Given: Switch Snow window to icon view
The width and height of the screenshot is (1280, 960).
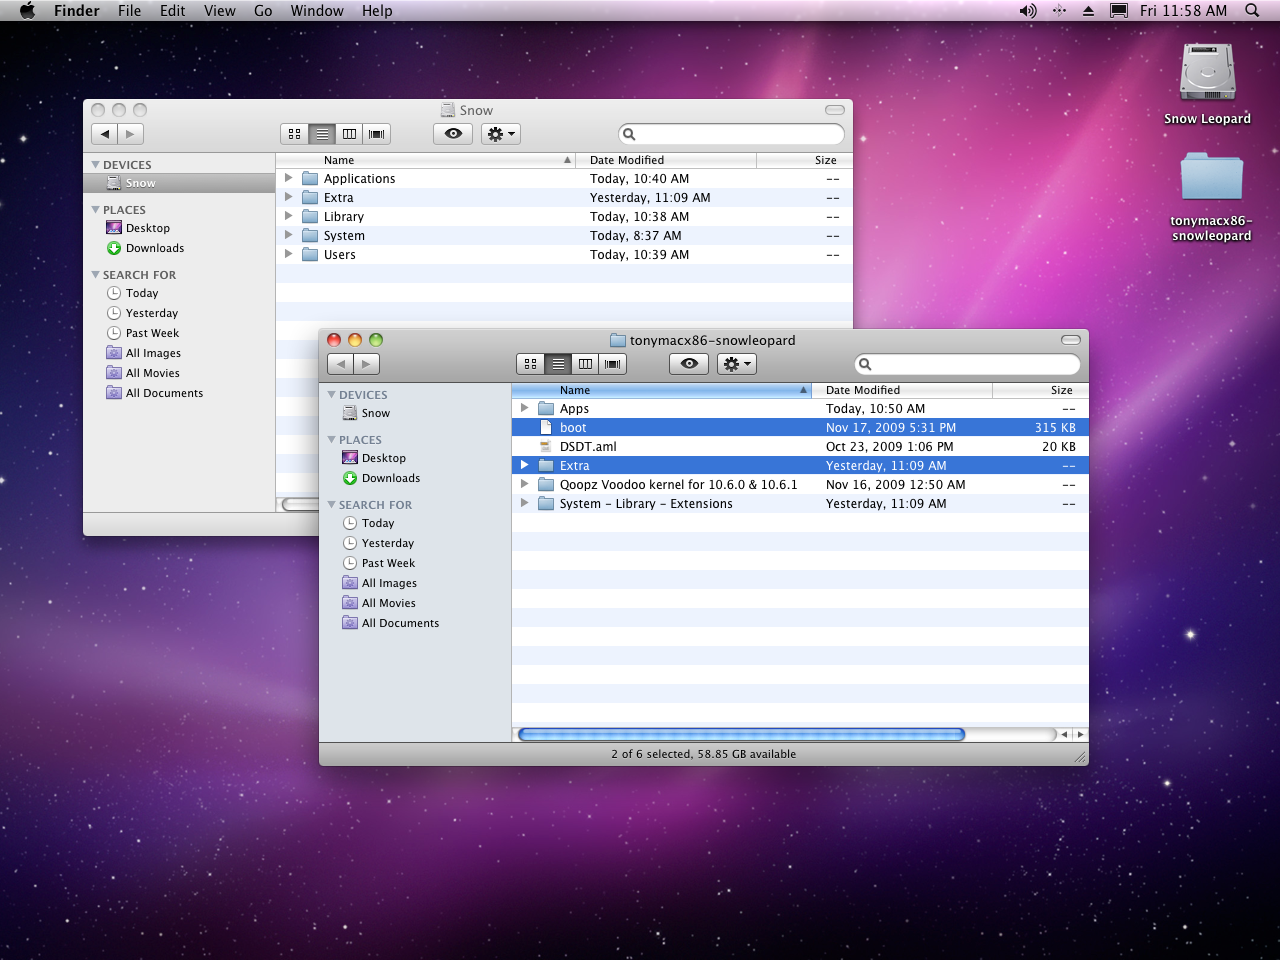Looking at the screenshot, I should tap(295, 134).
